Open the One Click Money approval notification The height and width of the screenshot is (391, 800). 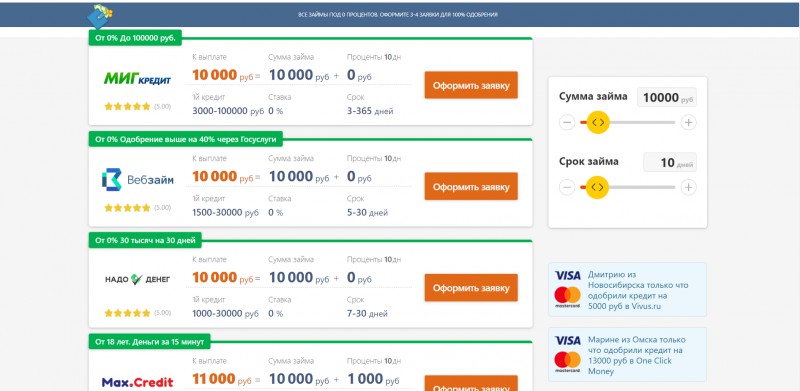click(x=628, y=355)
